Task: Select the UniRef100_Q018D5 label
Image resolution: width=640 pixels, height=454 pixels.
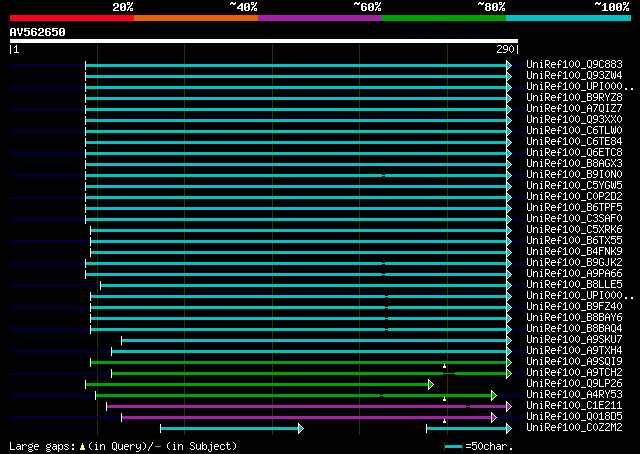Action: click(574, 417)
